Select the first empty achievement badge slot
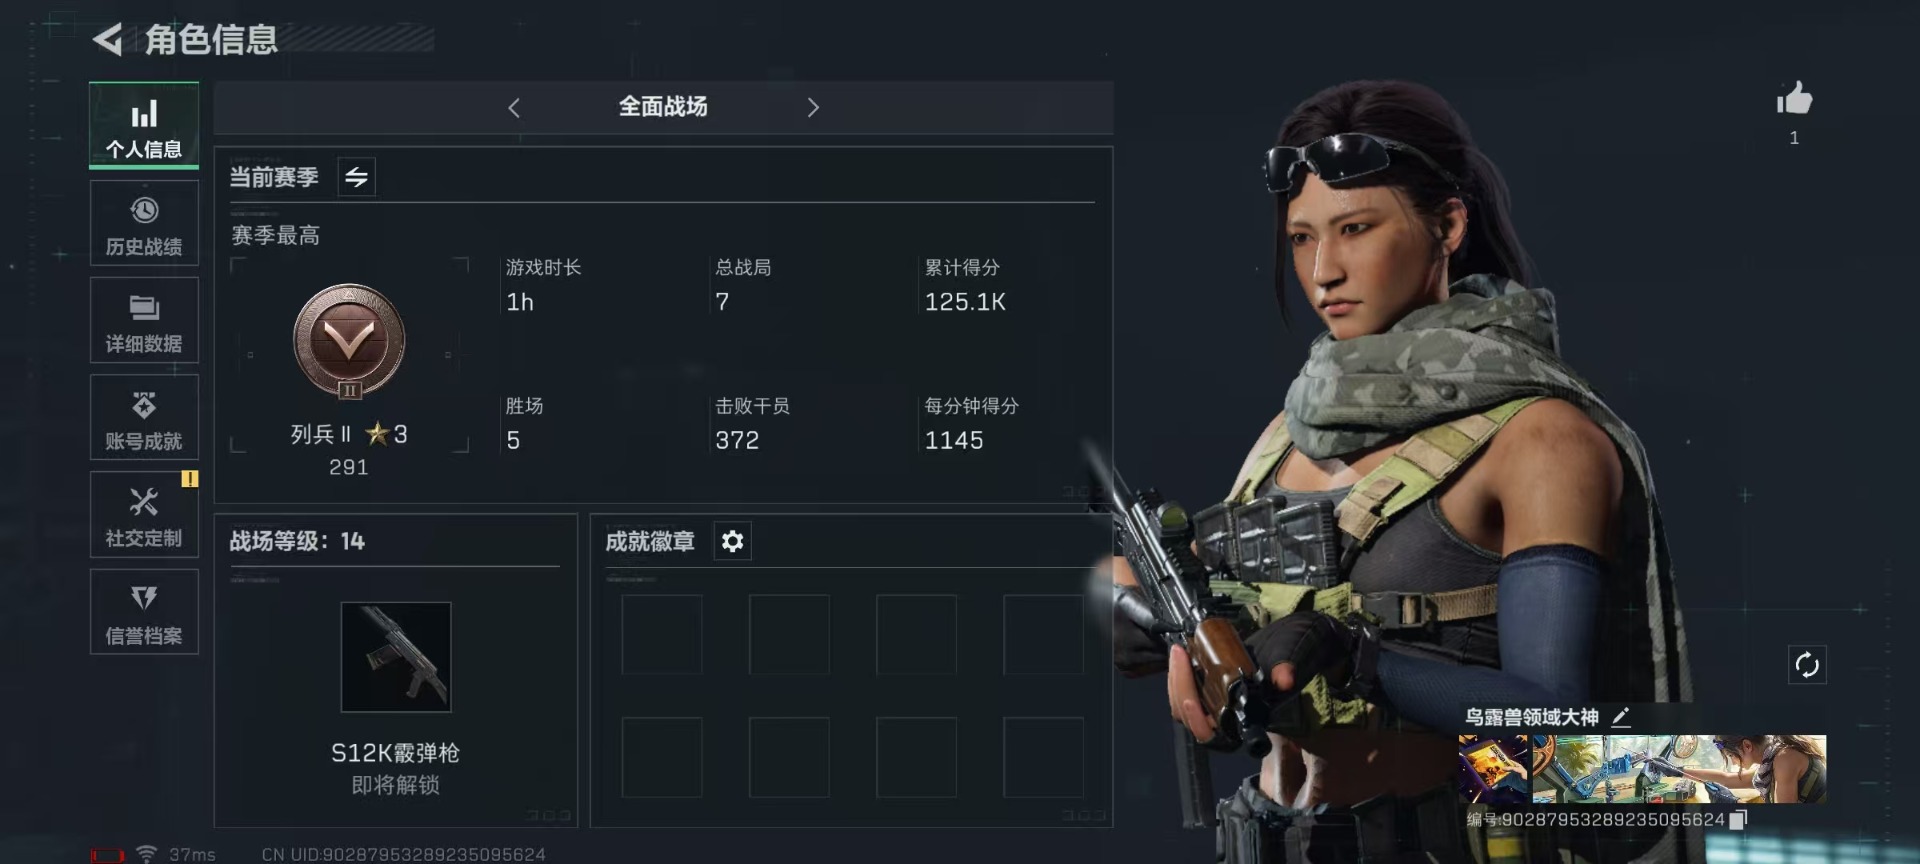This screenshot has width=1920, height=864. coord(662,635)
